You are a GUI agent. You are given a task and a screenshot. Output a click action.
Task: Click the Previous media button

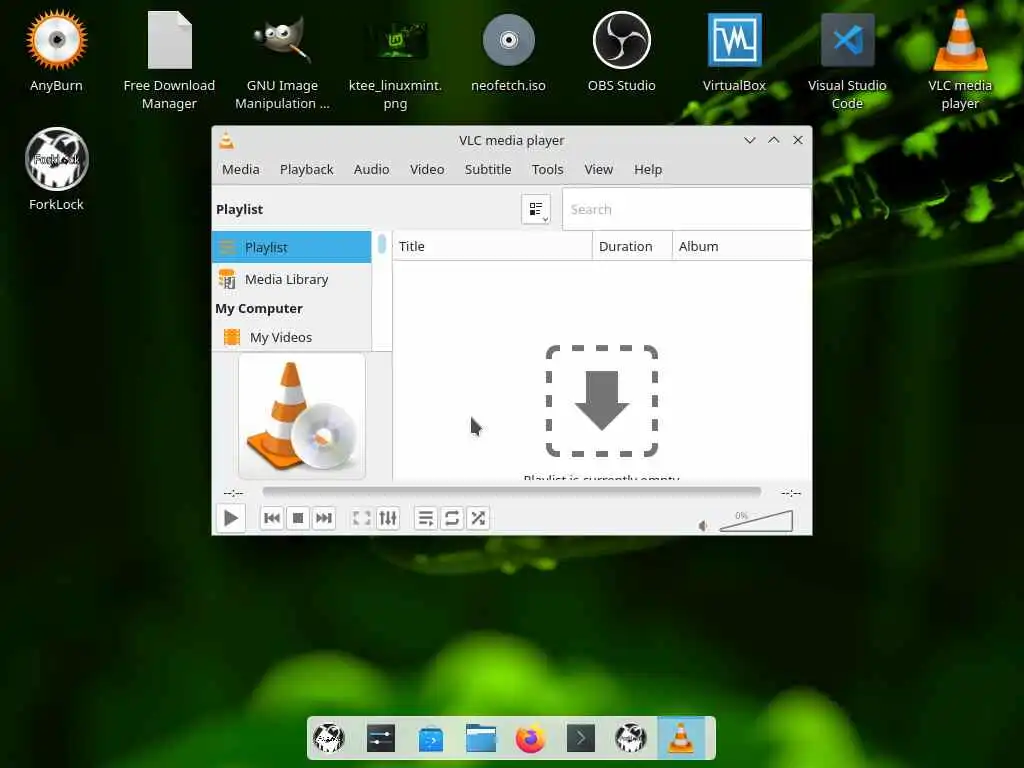[x=272, y=519]
